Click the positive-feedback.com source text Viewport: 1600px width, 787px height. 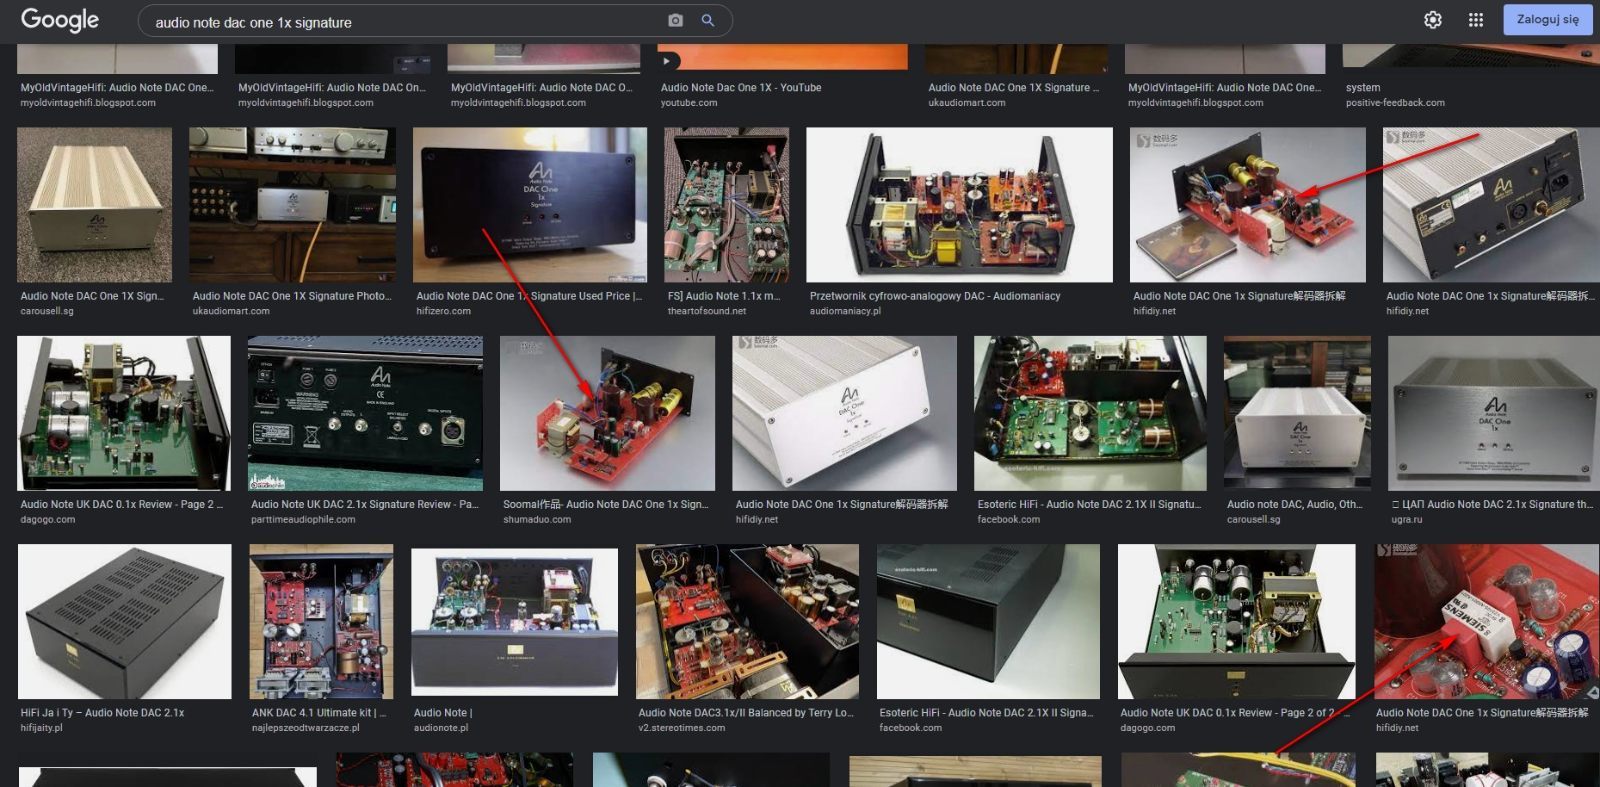click(1395, 103)
